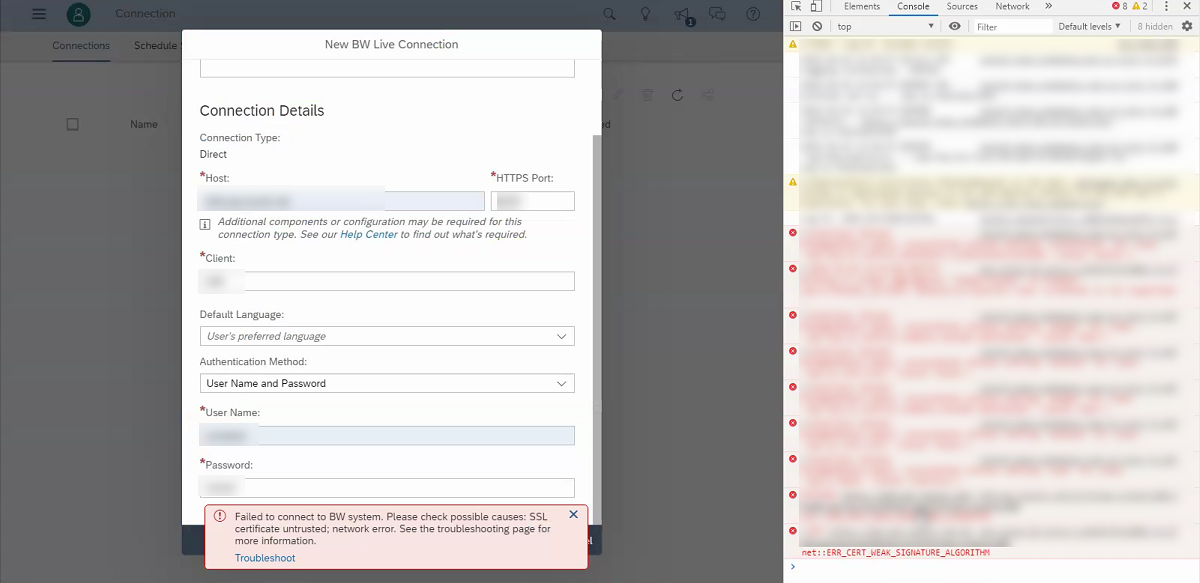Click the ERR_CERT_WEAK_SIGNATURE_ALGORITHM error text

(895, 552)
